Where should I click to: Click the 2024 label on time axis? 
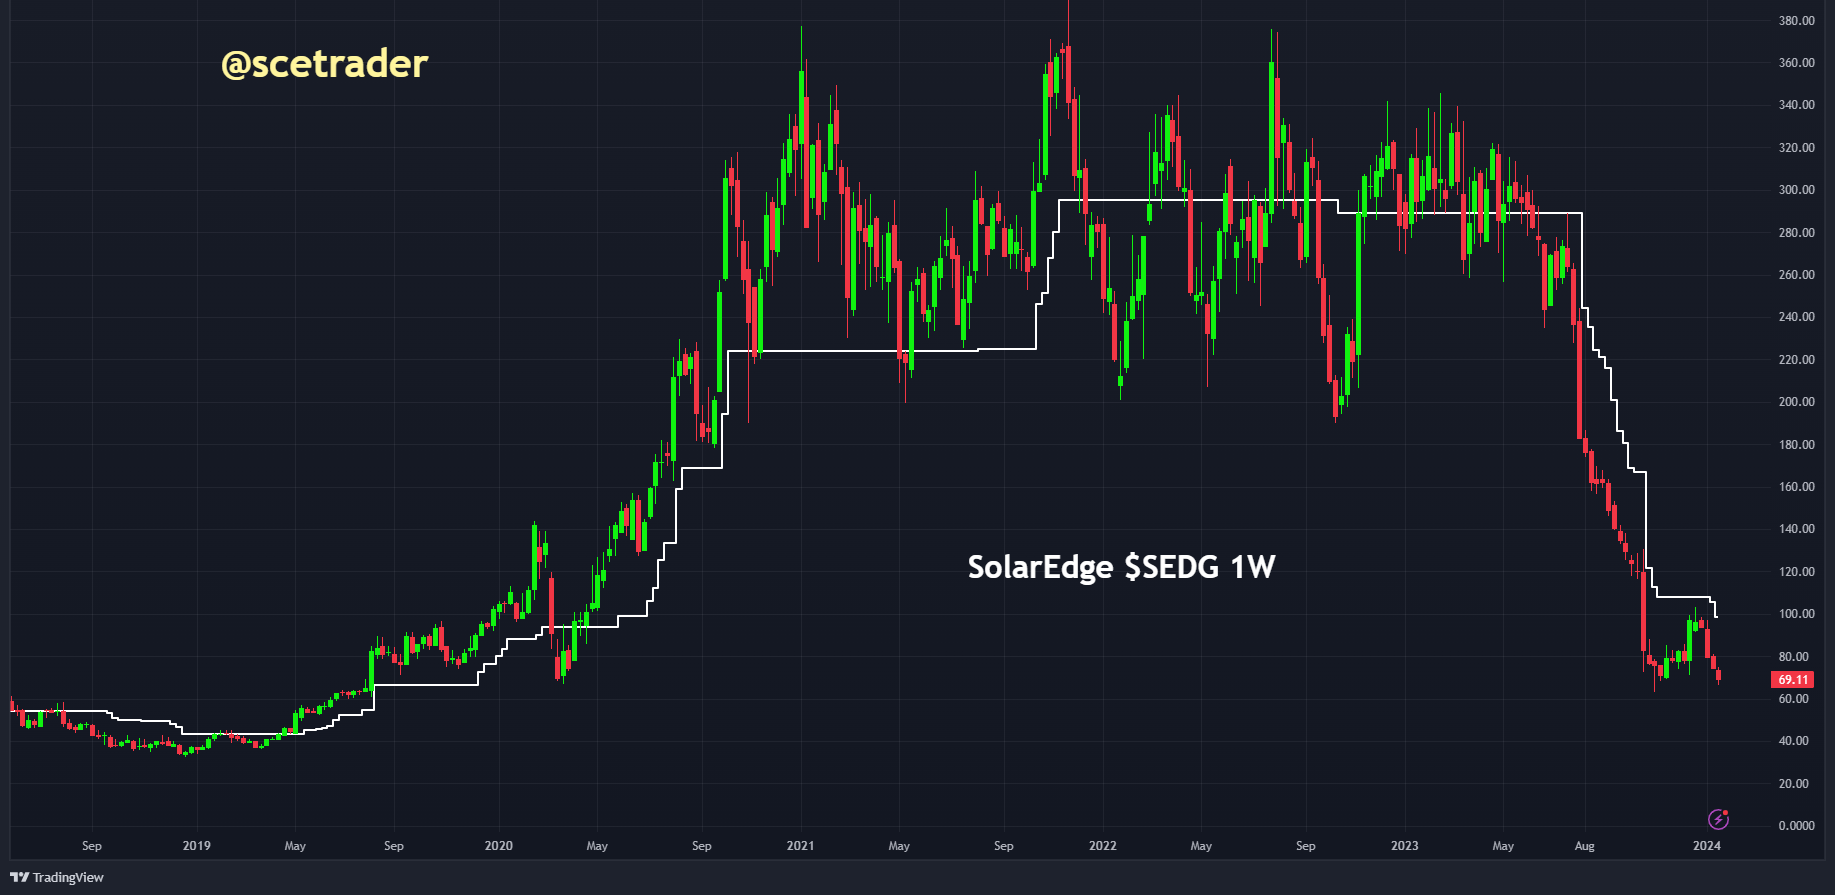1707,845
